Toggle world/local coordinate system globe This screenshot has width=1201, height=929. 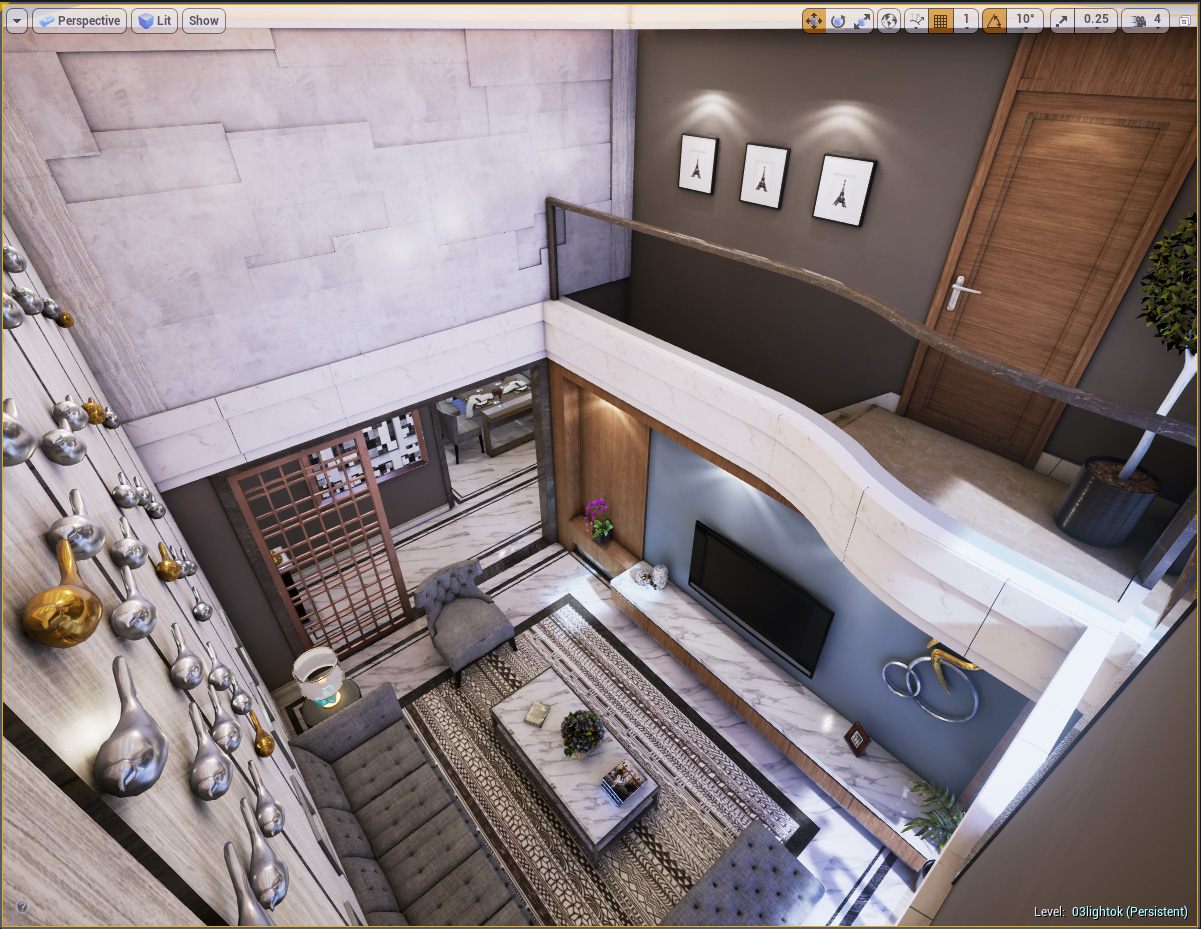coord(889,20)
